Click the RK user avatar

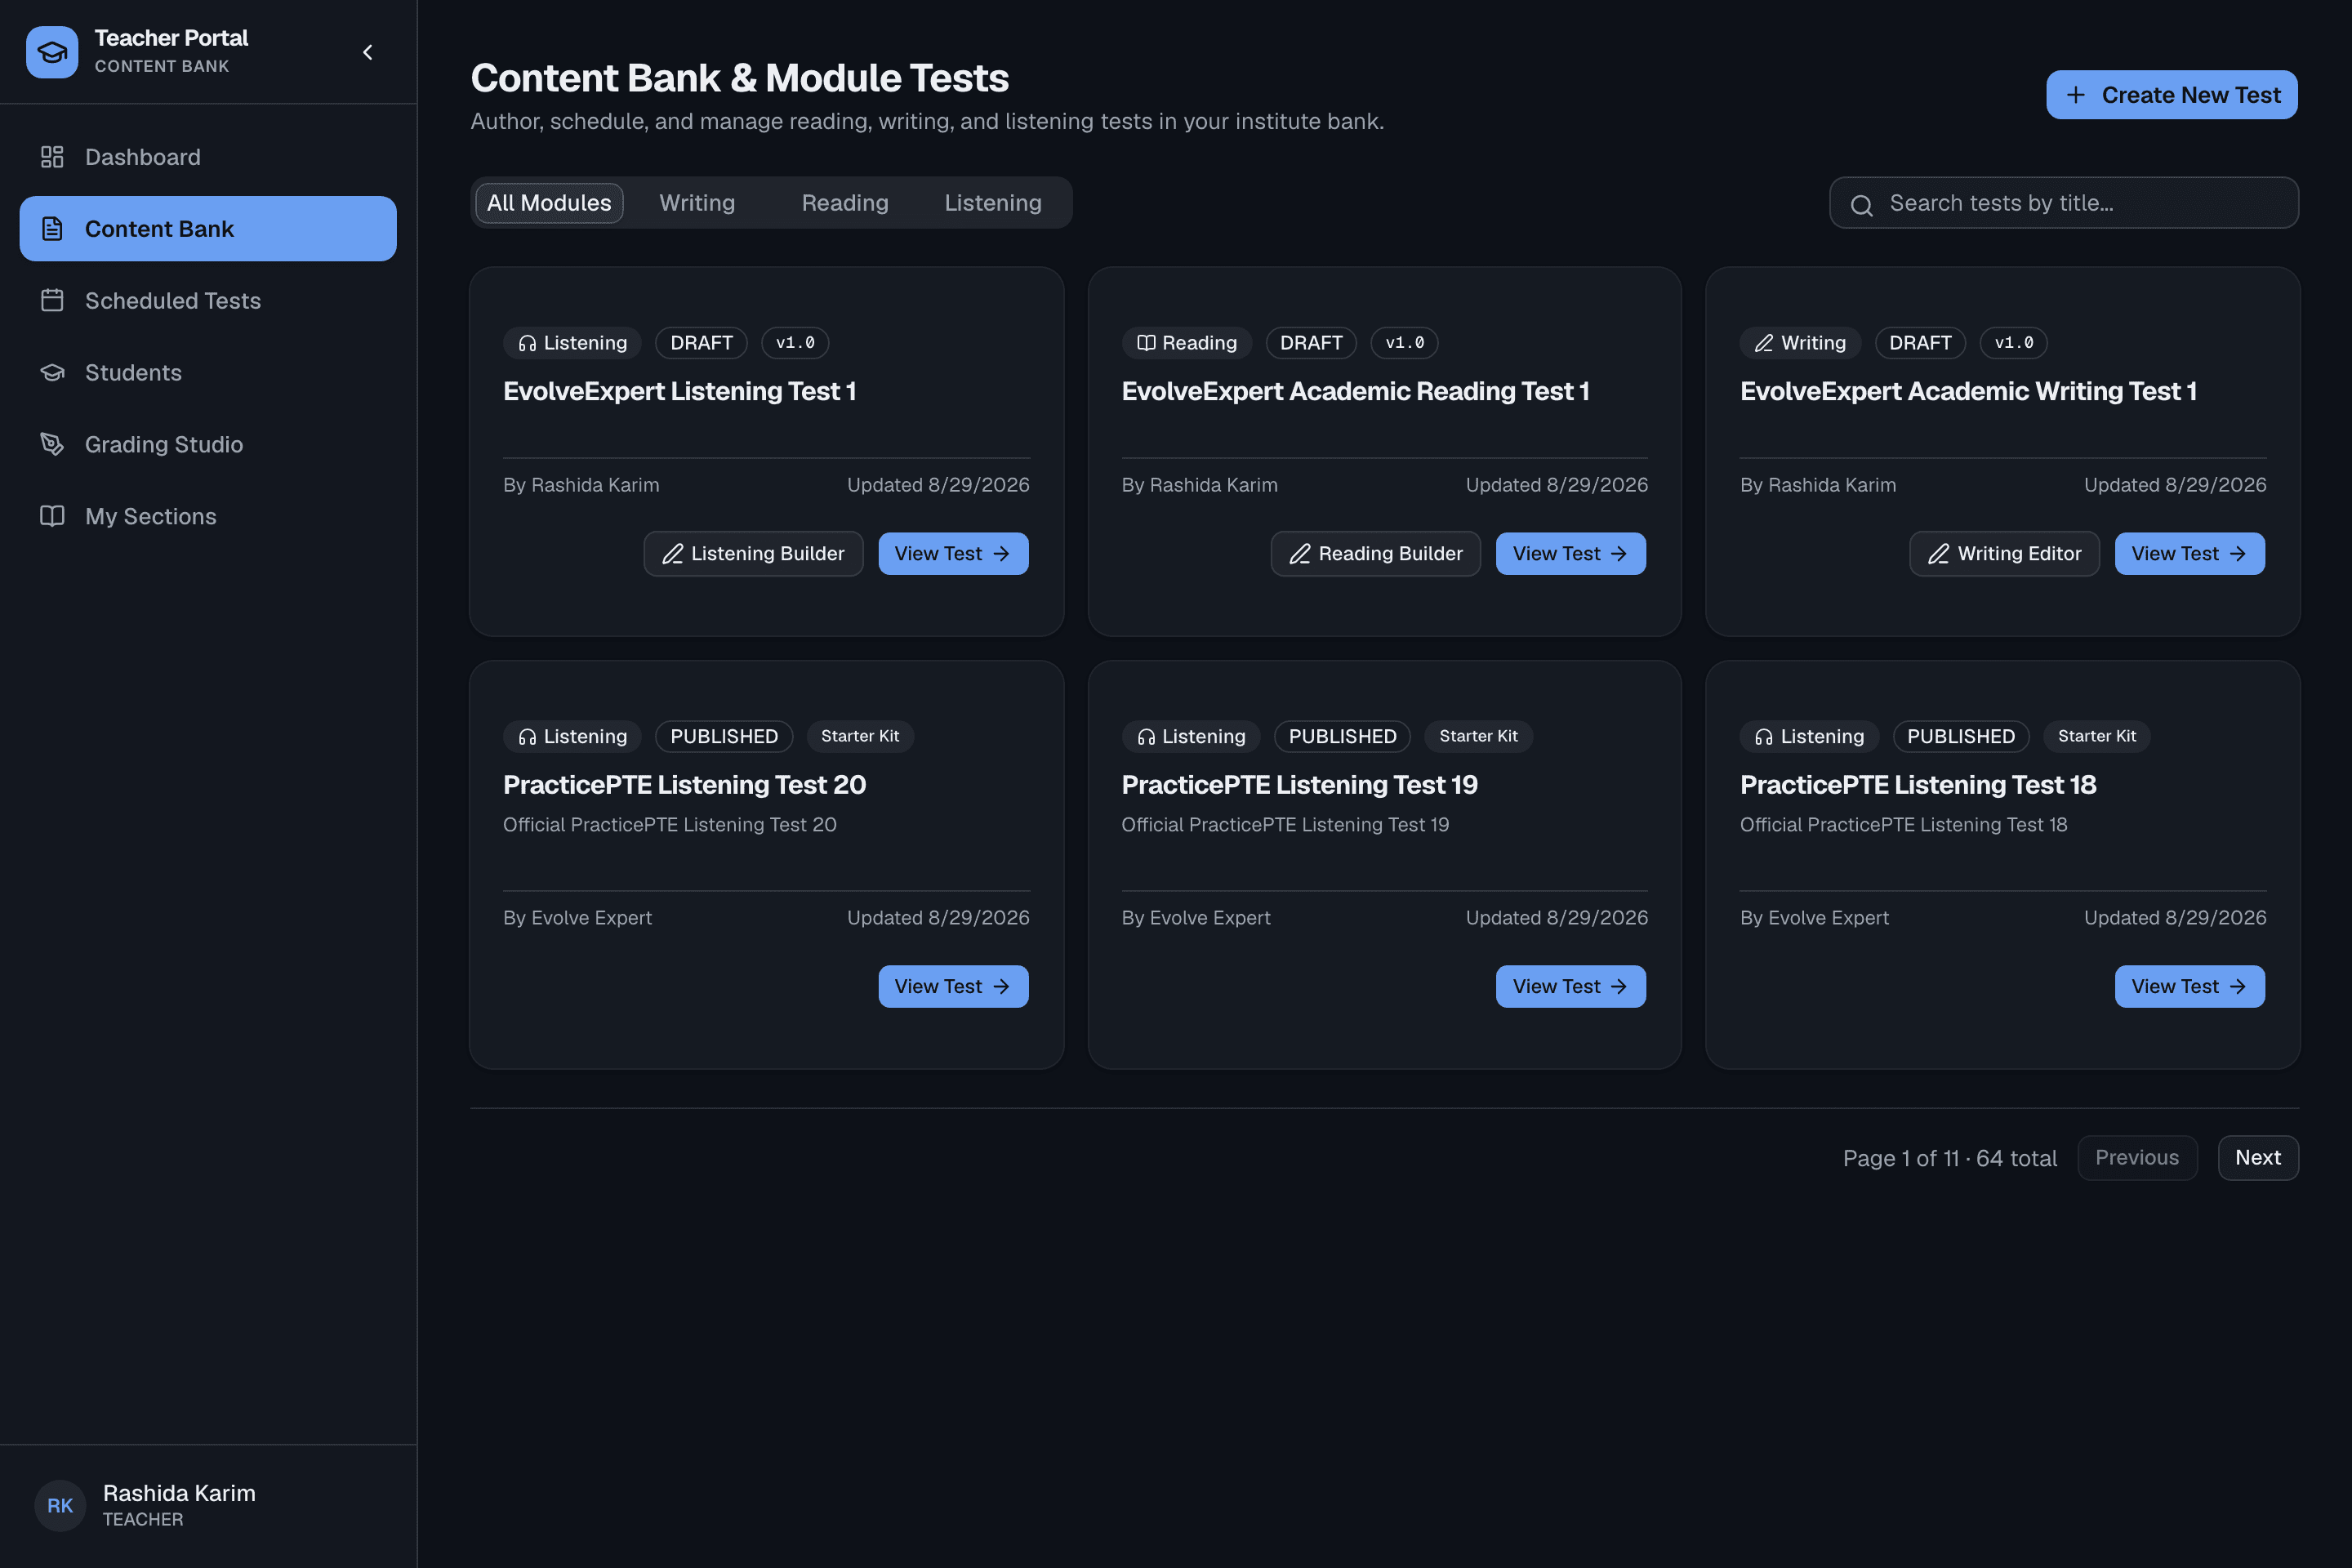[x=60, y=1505]
